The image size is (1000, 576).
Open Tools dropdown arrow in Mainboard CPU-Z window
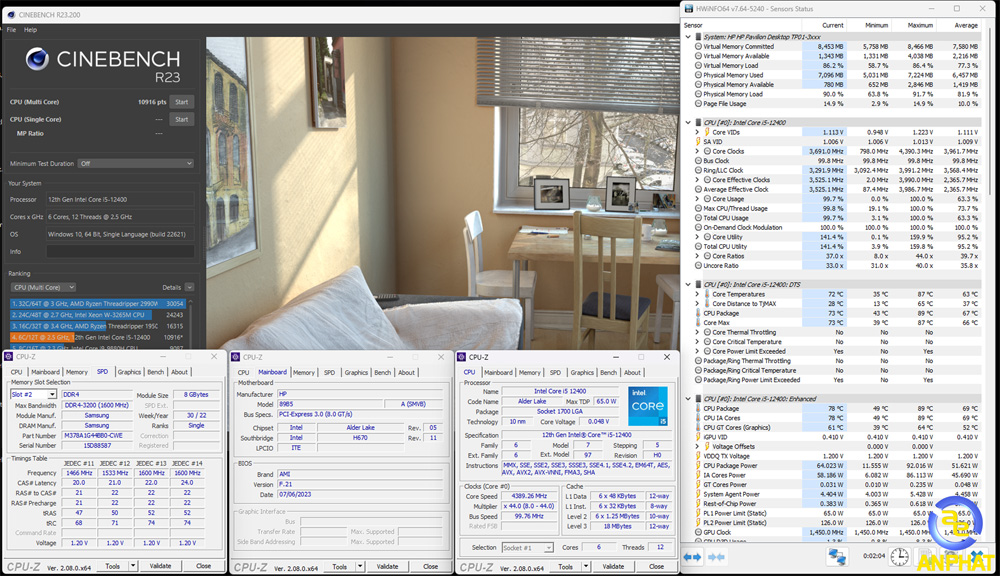point(360,566)
